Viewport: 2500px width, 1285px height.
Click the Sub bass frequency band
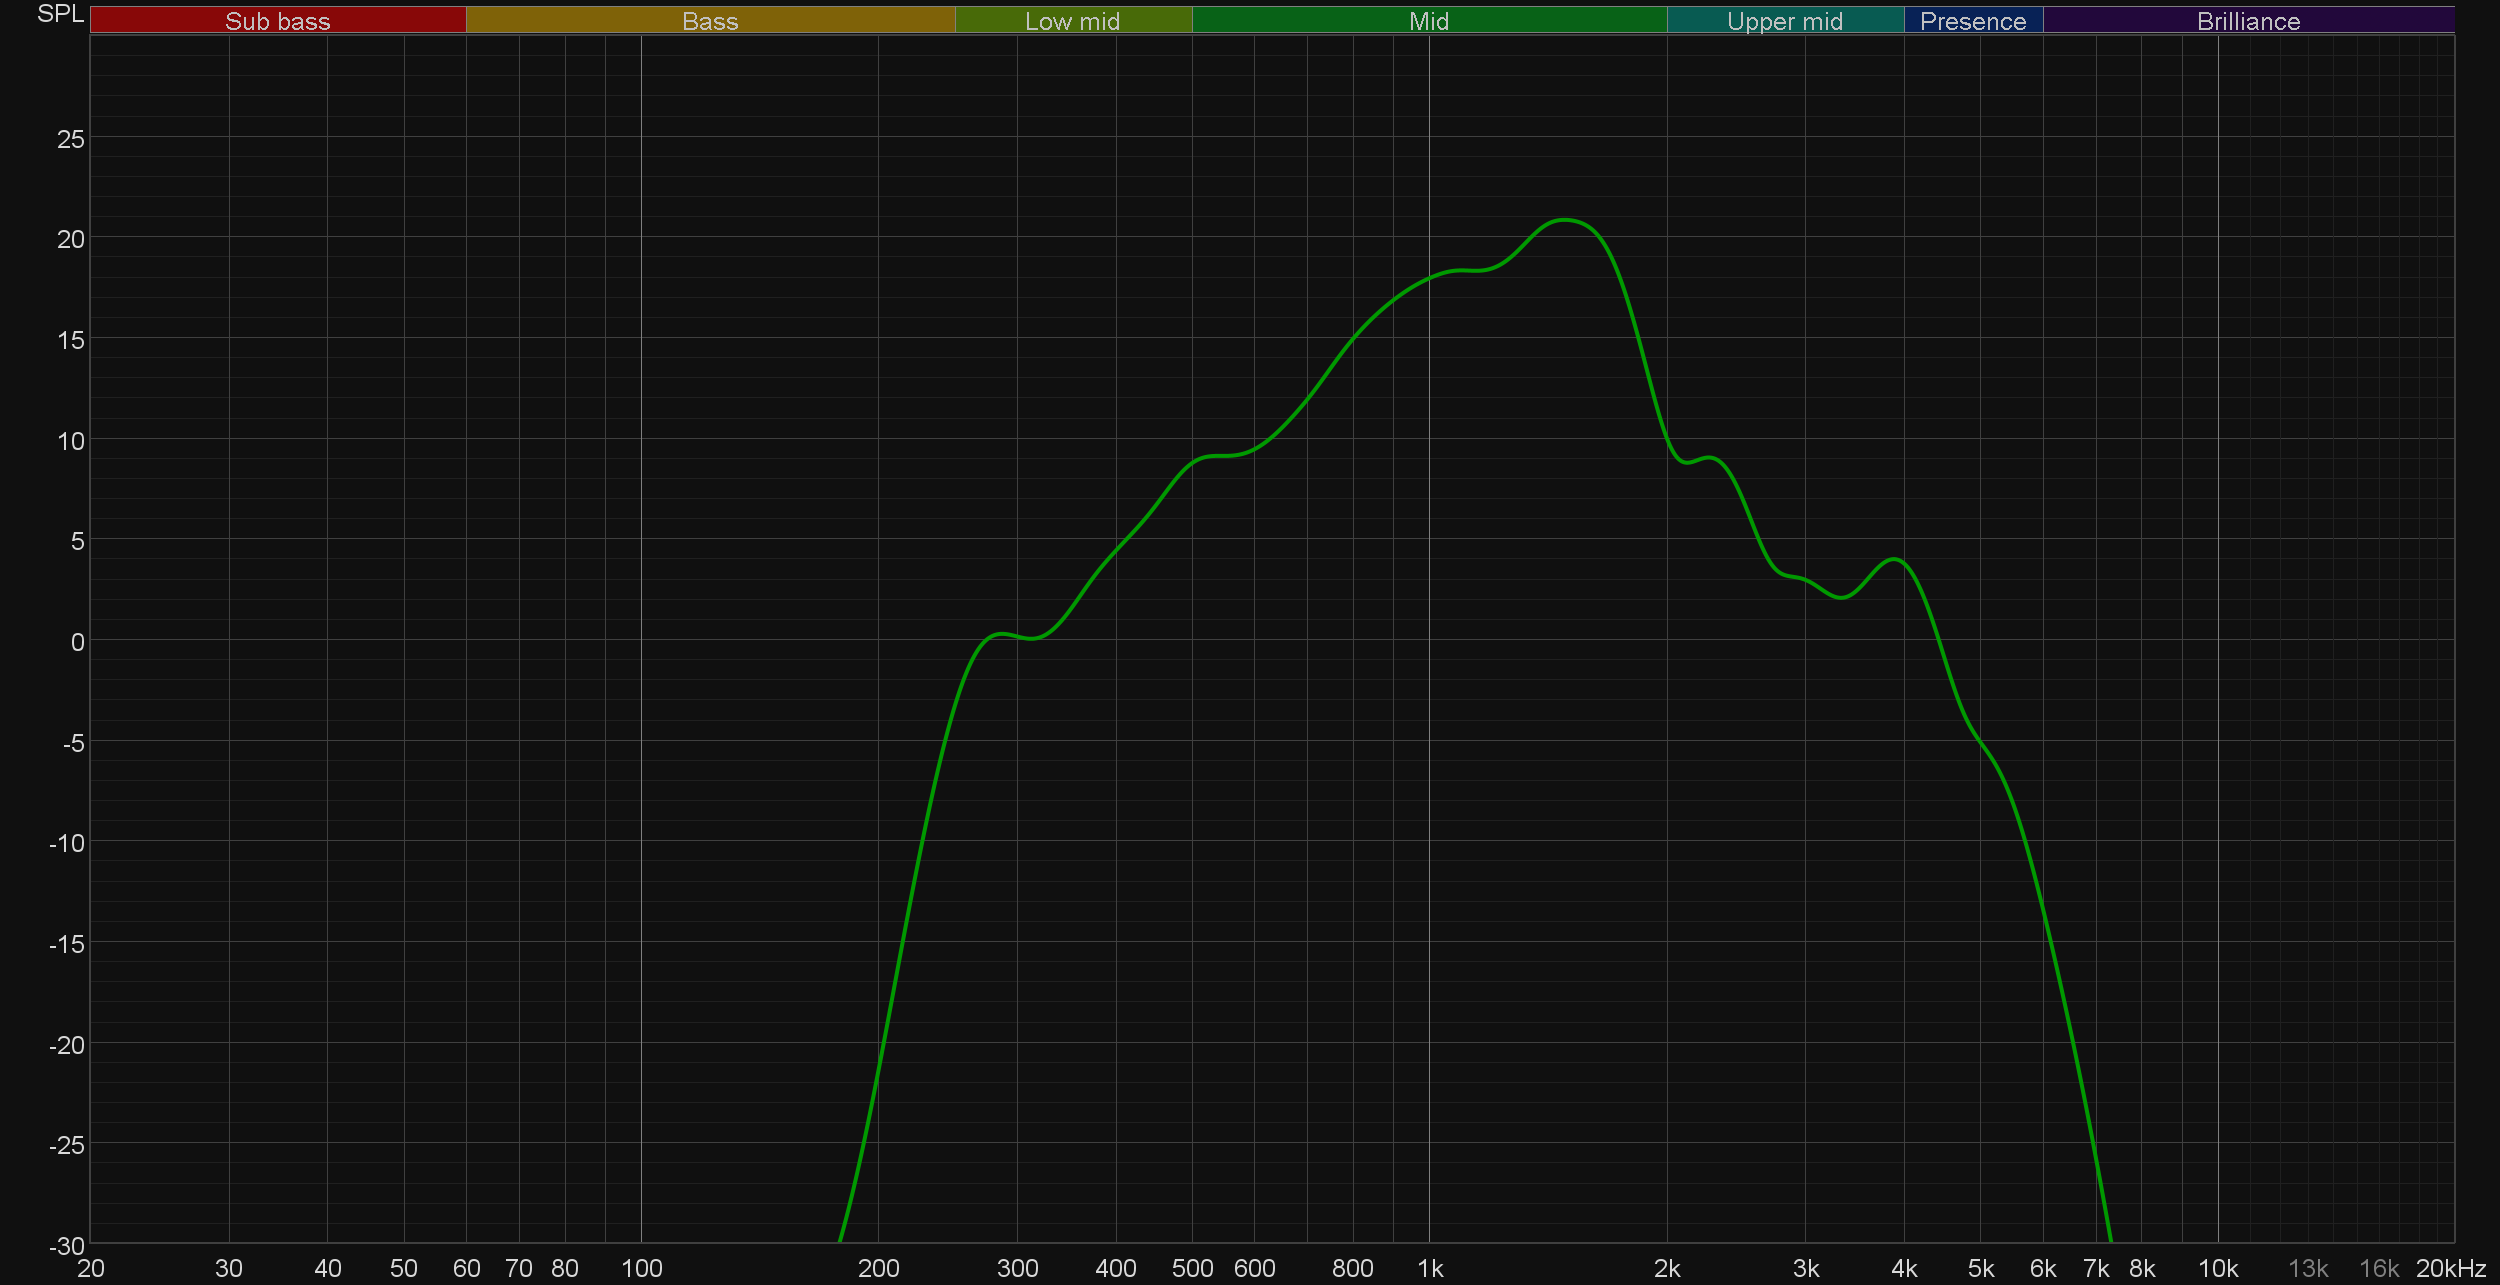pyautogui.click(x=278, y=21)
